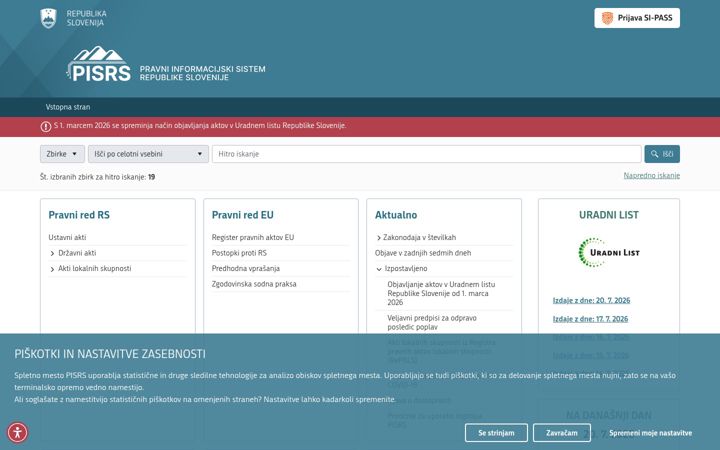Viewport: 720px width, 450px height.
Task: Open the Vstopna stran menu item
Action: [x=68, y=107]
